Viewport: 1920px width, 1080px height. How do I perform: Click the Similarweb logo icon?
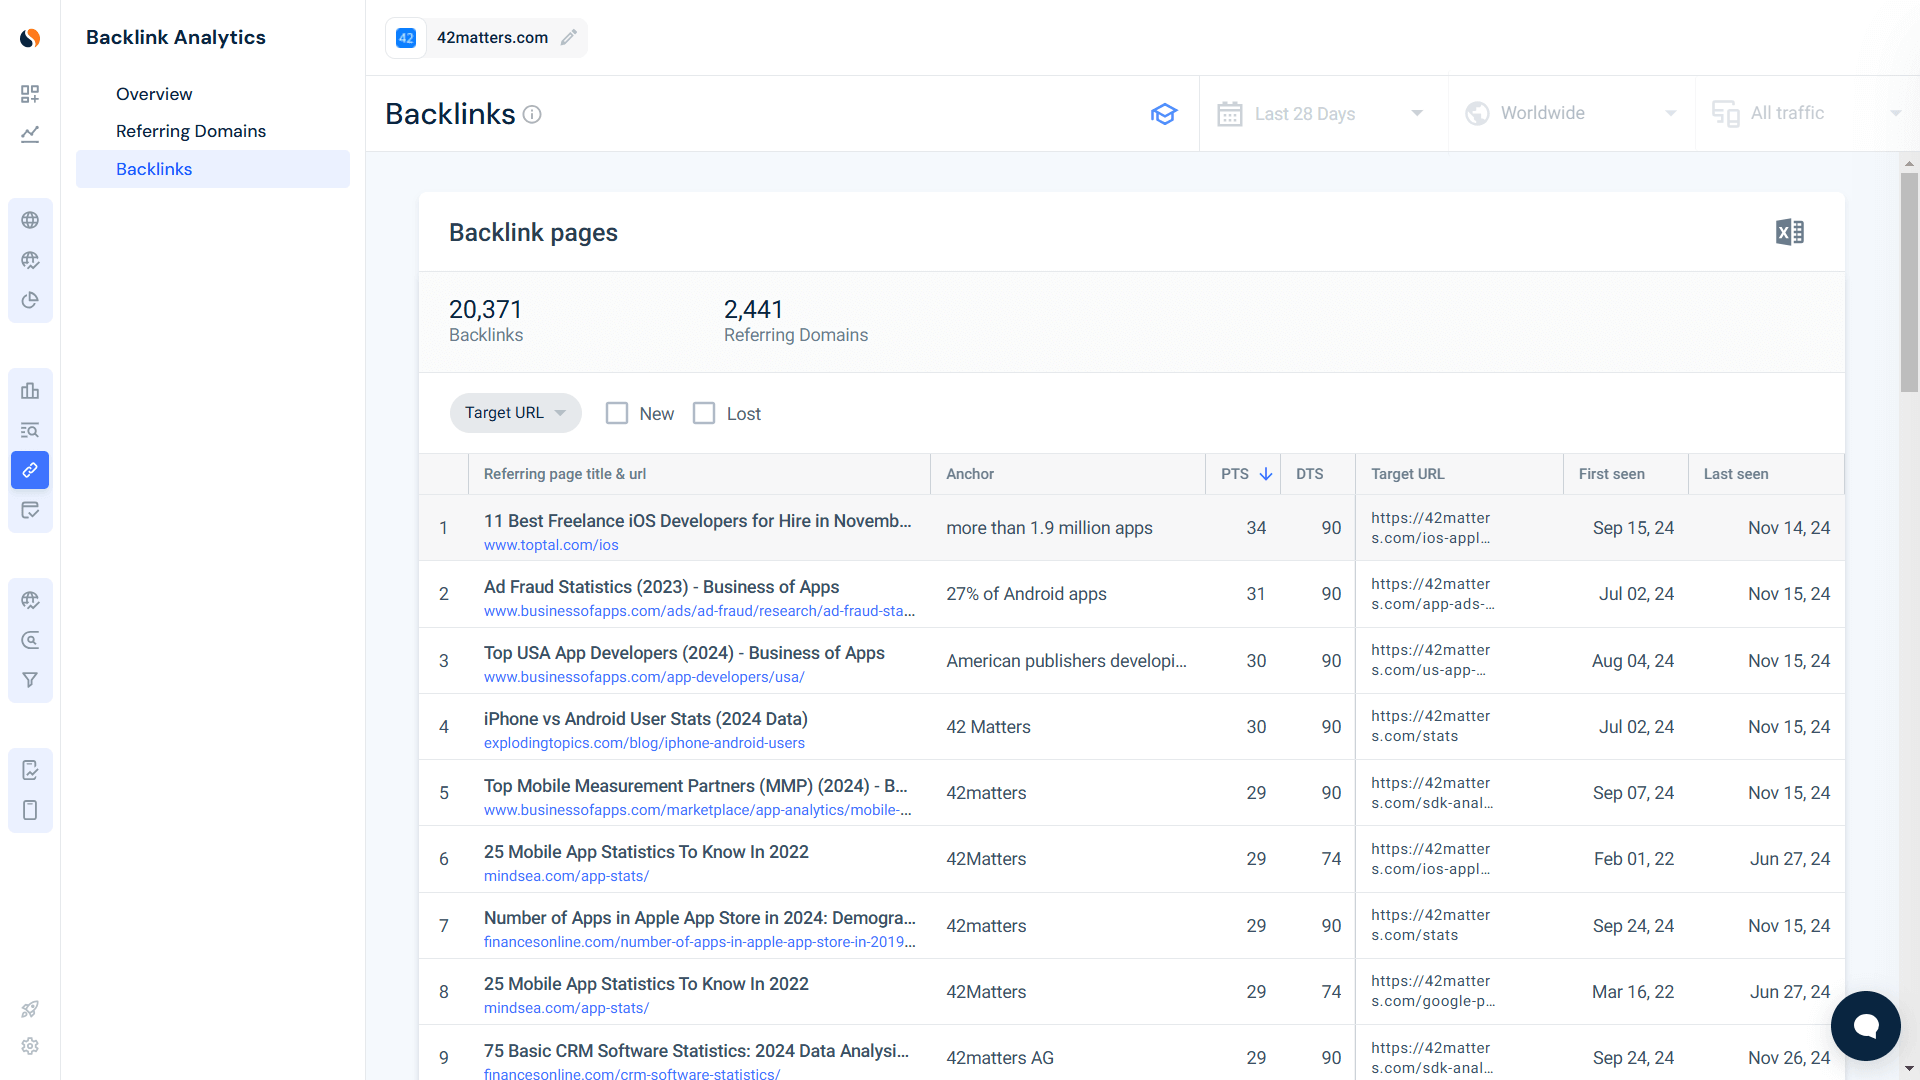click(30, 38)
